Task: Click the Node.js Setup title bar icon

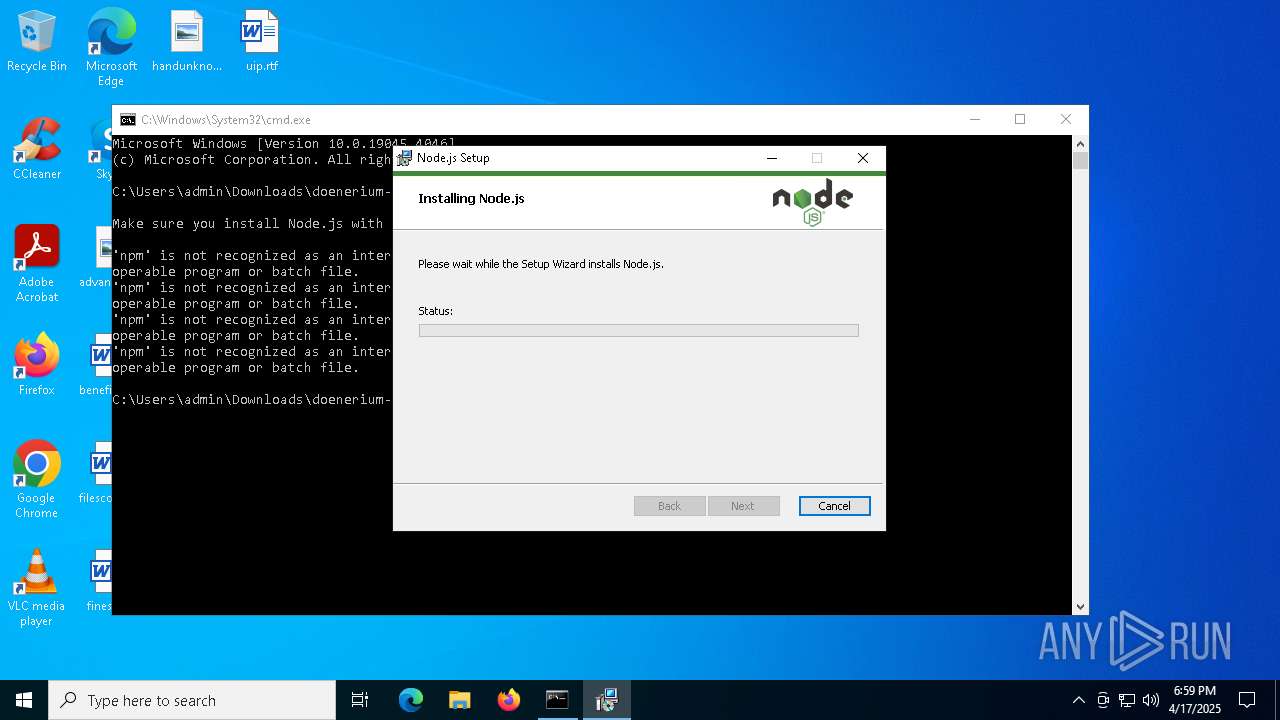Action: pyautogui.click(x=405, y=158)
